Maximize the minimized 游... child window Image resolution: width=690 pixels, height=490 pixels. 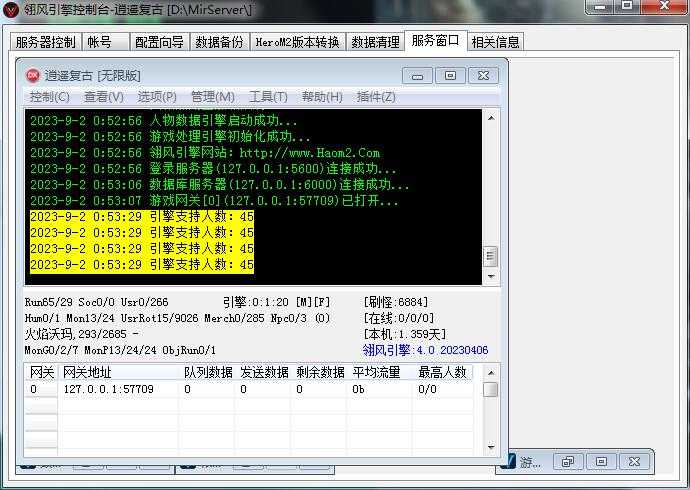600,462
